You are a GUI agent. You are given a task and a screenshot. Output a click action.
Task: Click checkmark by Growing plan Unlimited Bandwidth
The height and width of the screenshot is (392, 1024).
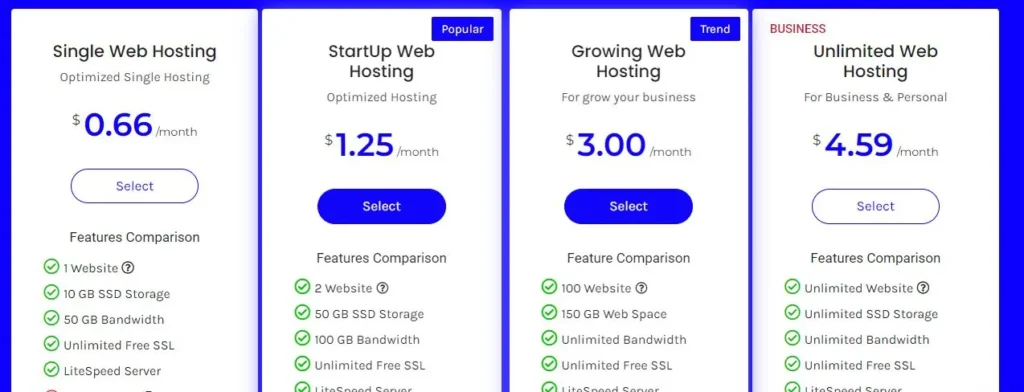(x=549, y=338)
